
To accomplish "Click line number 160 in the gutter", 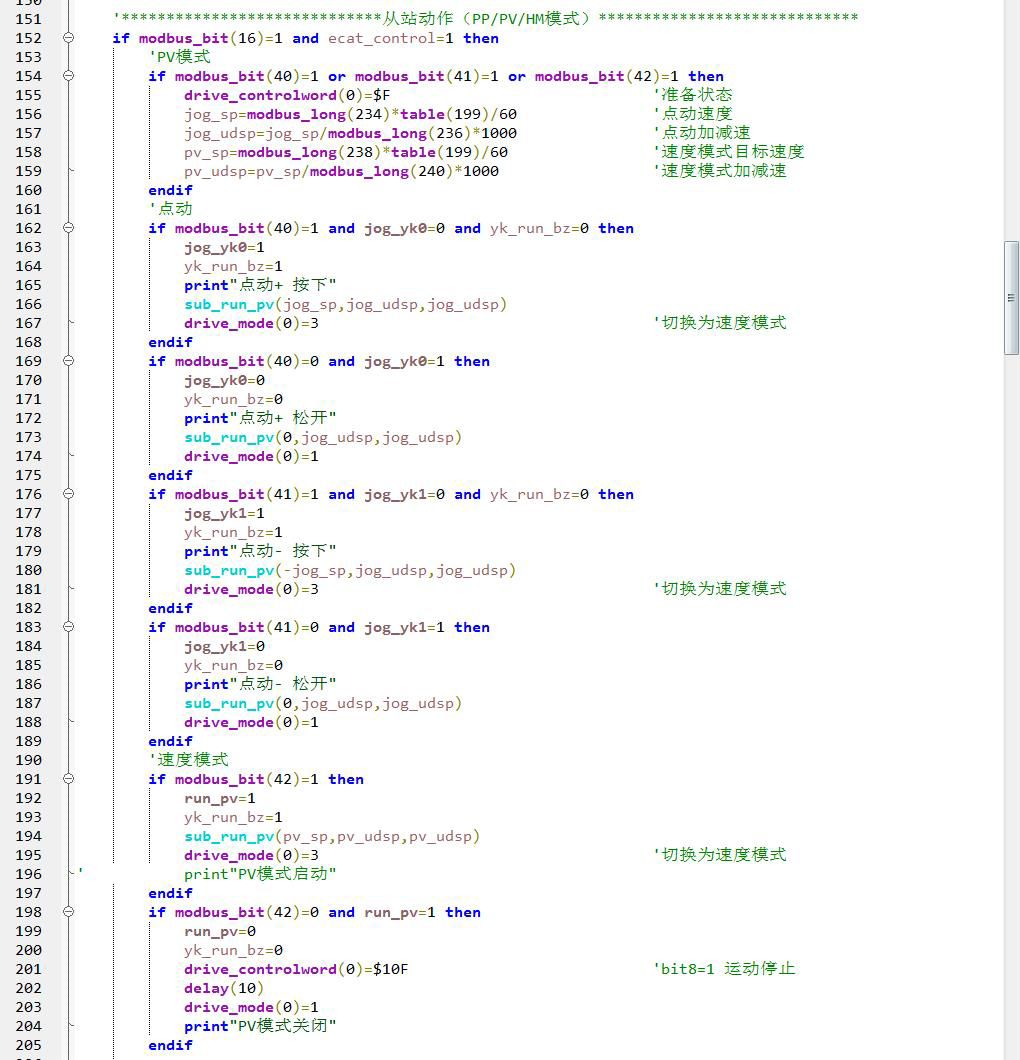I will point(28,190).
